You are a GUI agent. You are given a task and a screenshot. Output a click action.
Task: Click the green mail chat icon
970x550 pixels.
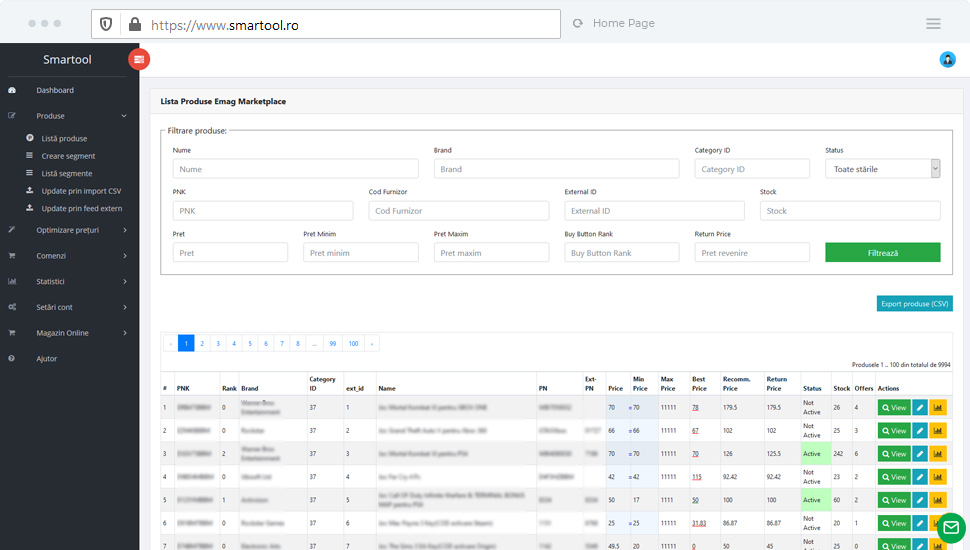coord(951,527)
